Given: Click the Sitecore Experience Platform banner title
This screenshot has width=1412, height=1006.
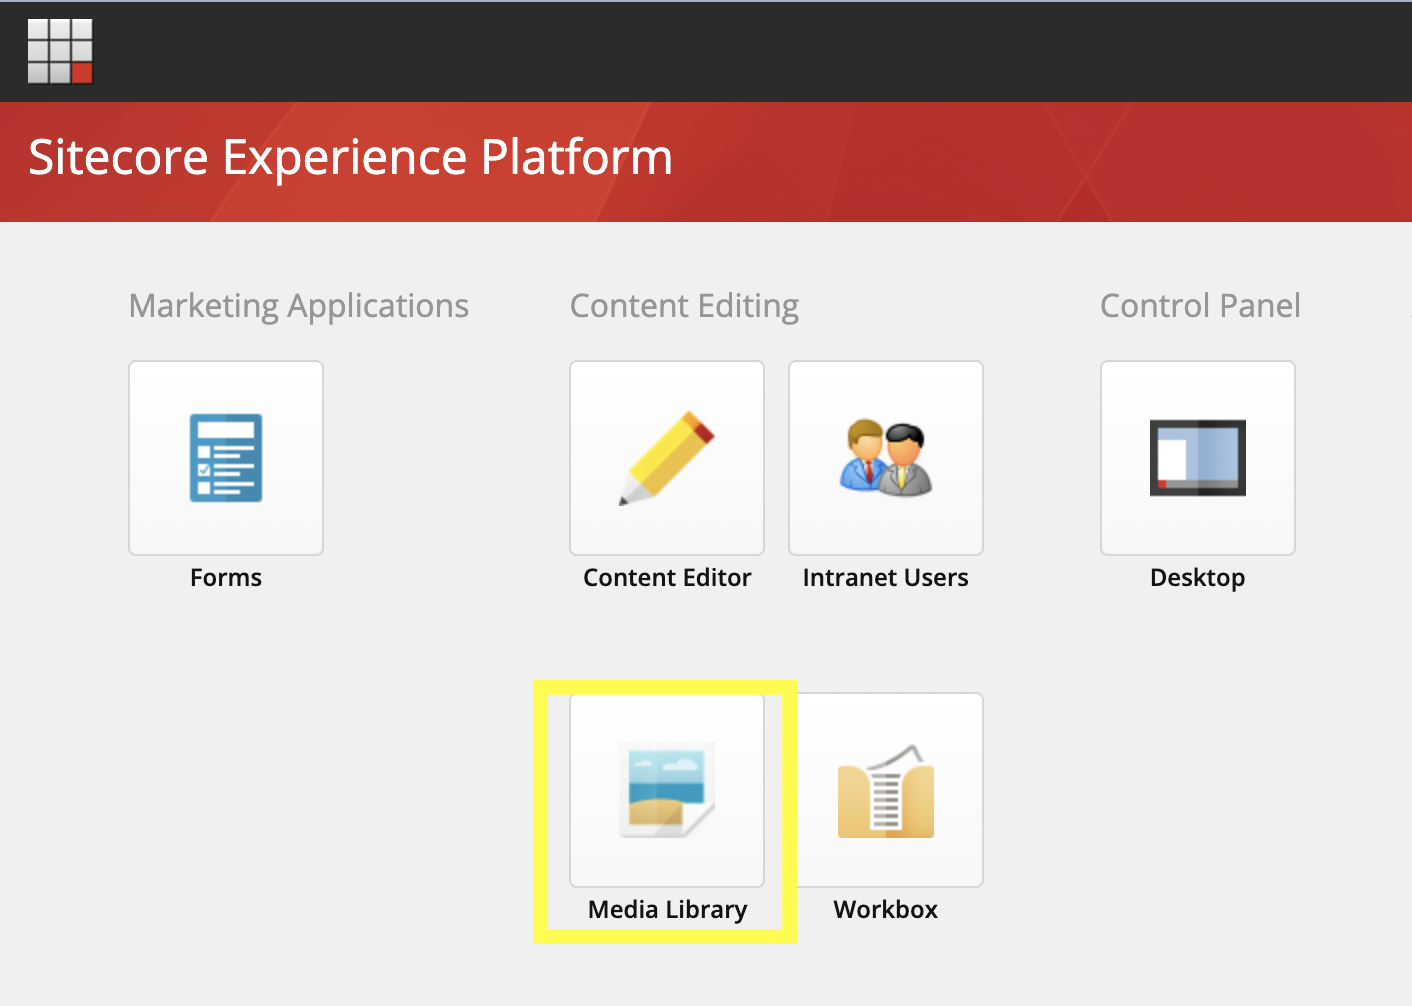Looking at the screenshot, I should [x=351, y=156].
